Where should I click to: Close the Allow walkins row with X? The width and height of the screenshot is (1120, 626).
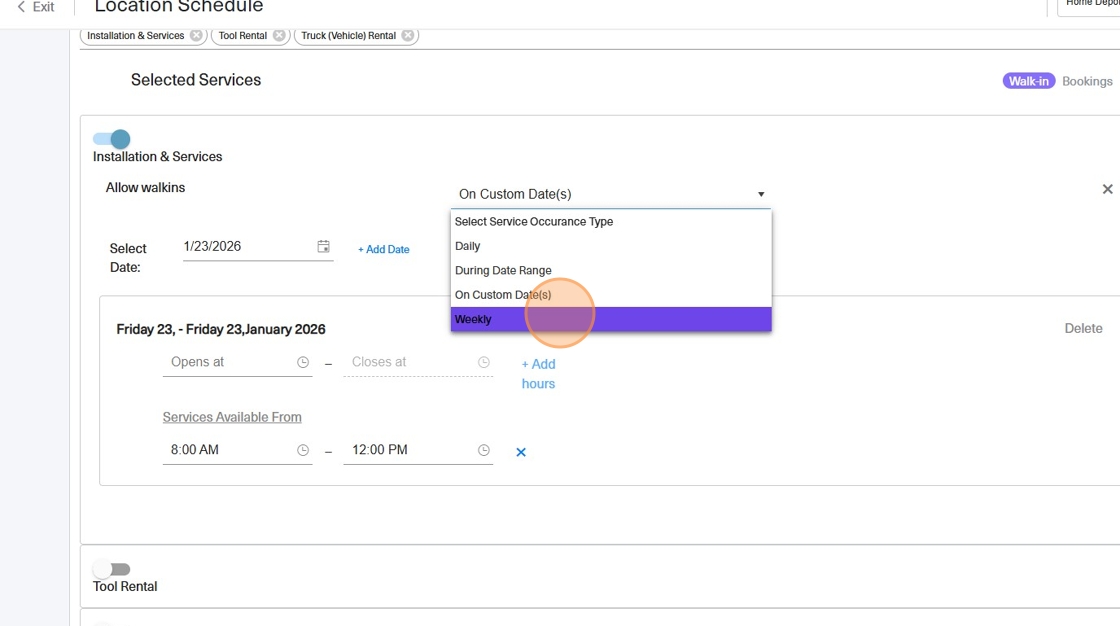1107,189
